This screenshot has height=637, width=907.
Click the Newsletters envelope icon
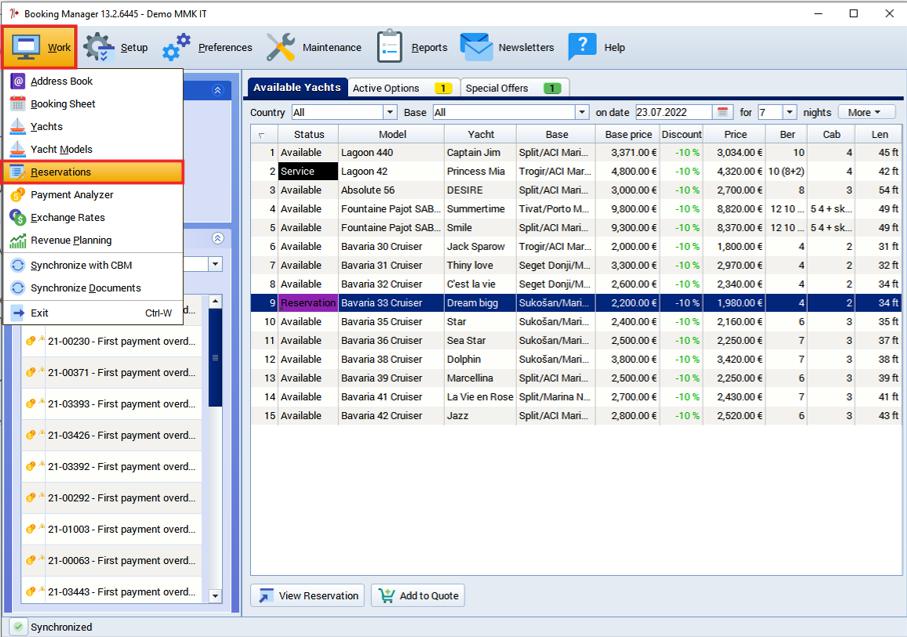[x=476, y=47]
